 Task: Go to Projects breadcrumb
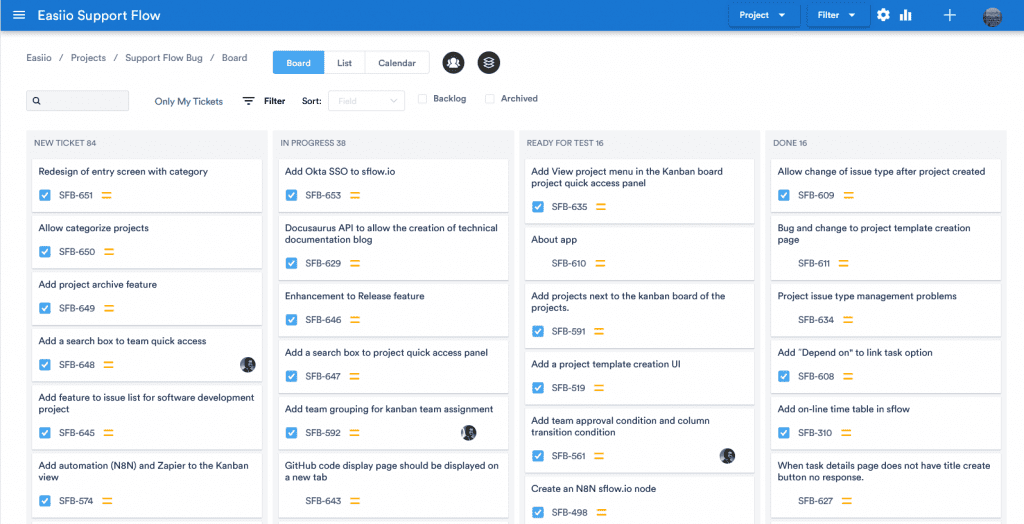pos(88,57)
